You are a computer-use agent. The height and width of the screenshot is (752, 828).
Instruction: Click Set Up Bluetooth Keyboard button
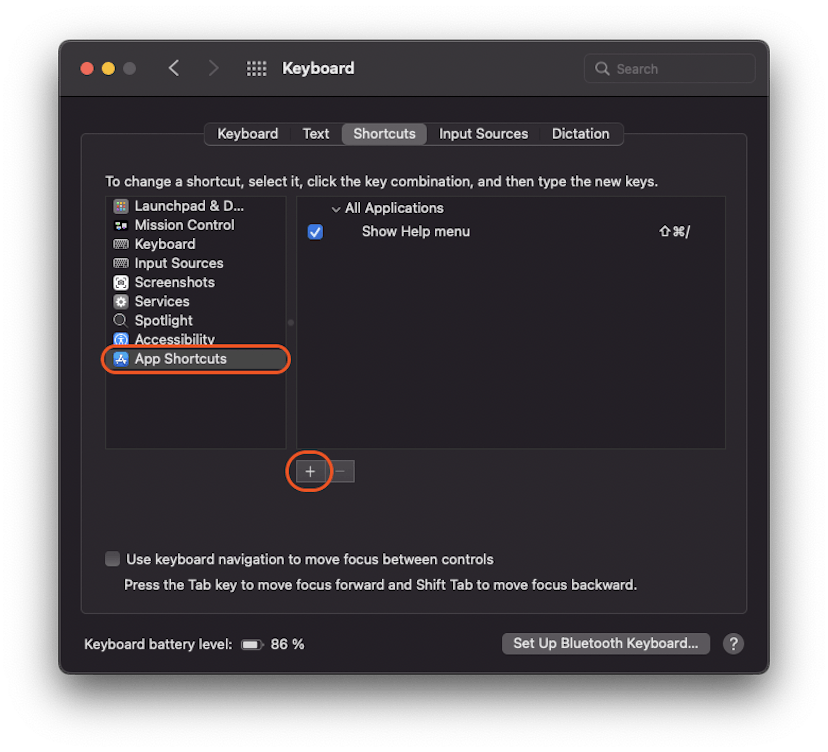(605, 643)
